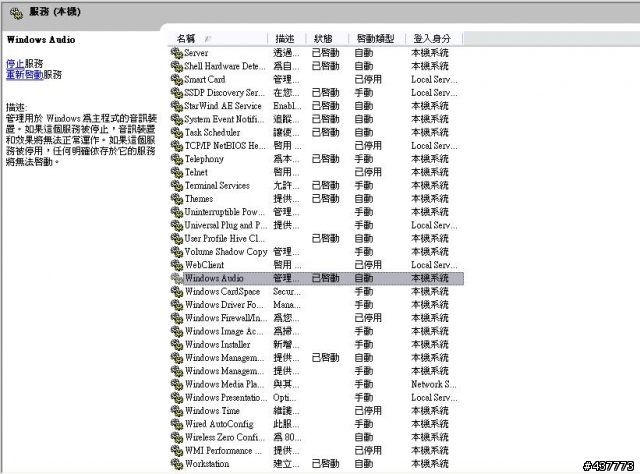Click the Volume Shadow Copy icon
Viewport: 640px width, 474px height.
pyautogui.click(x=176, y=251)
